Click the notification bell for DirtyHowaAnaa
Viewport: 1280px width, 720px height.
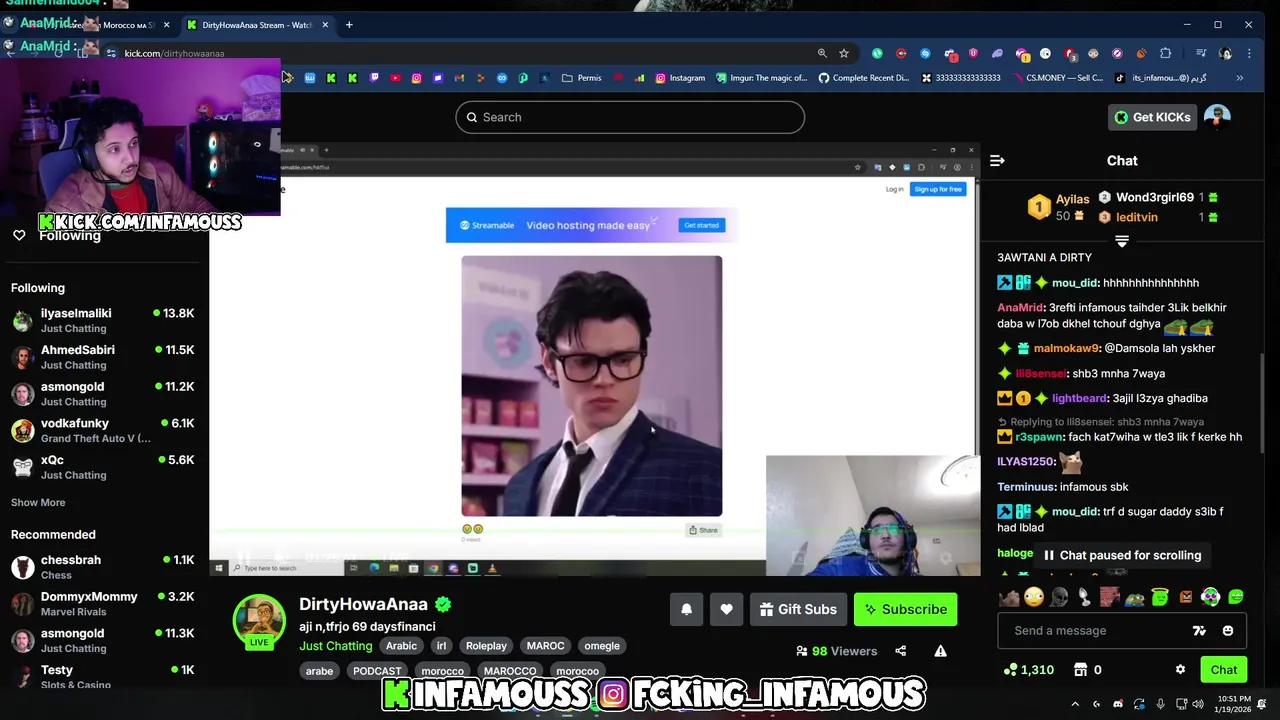(686, 609)
